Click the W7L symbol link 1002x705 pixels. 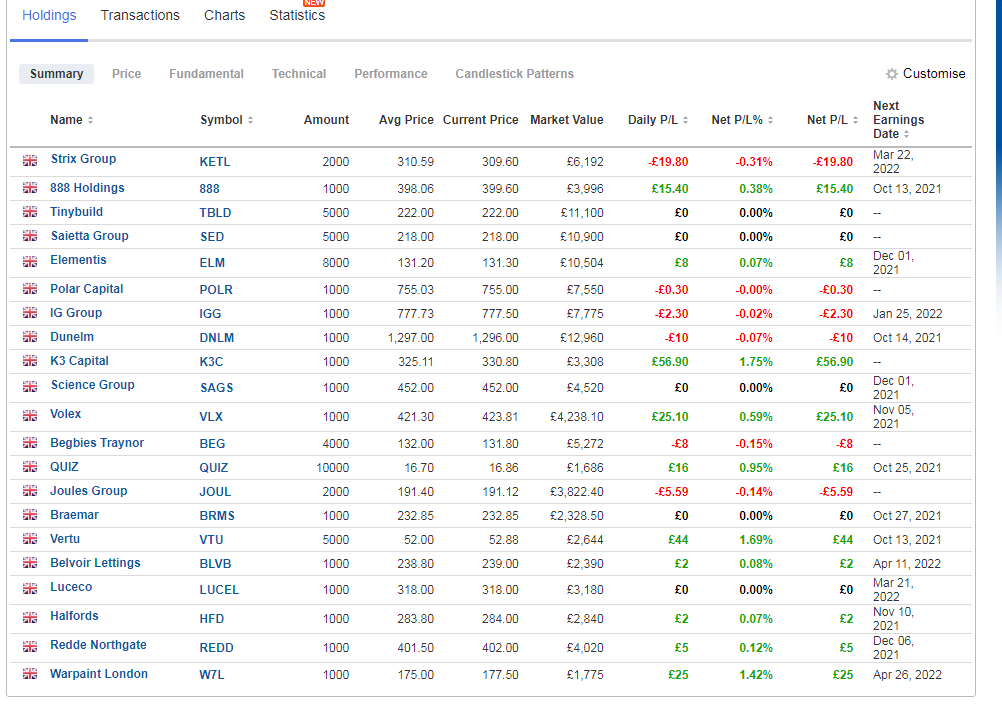[212, 675]
